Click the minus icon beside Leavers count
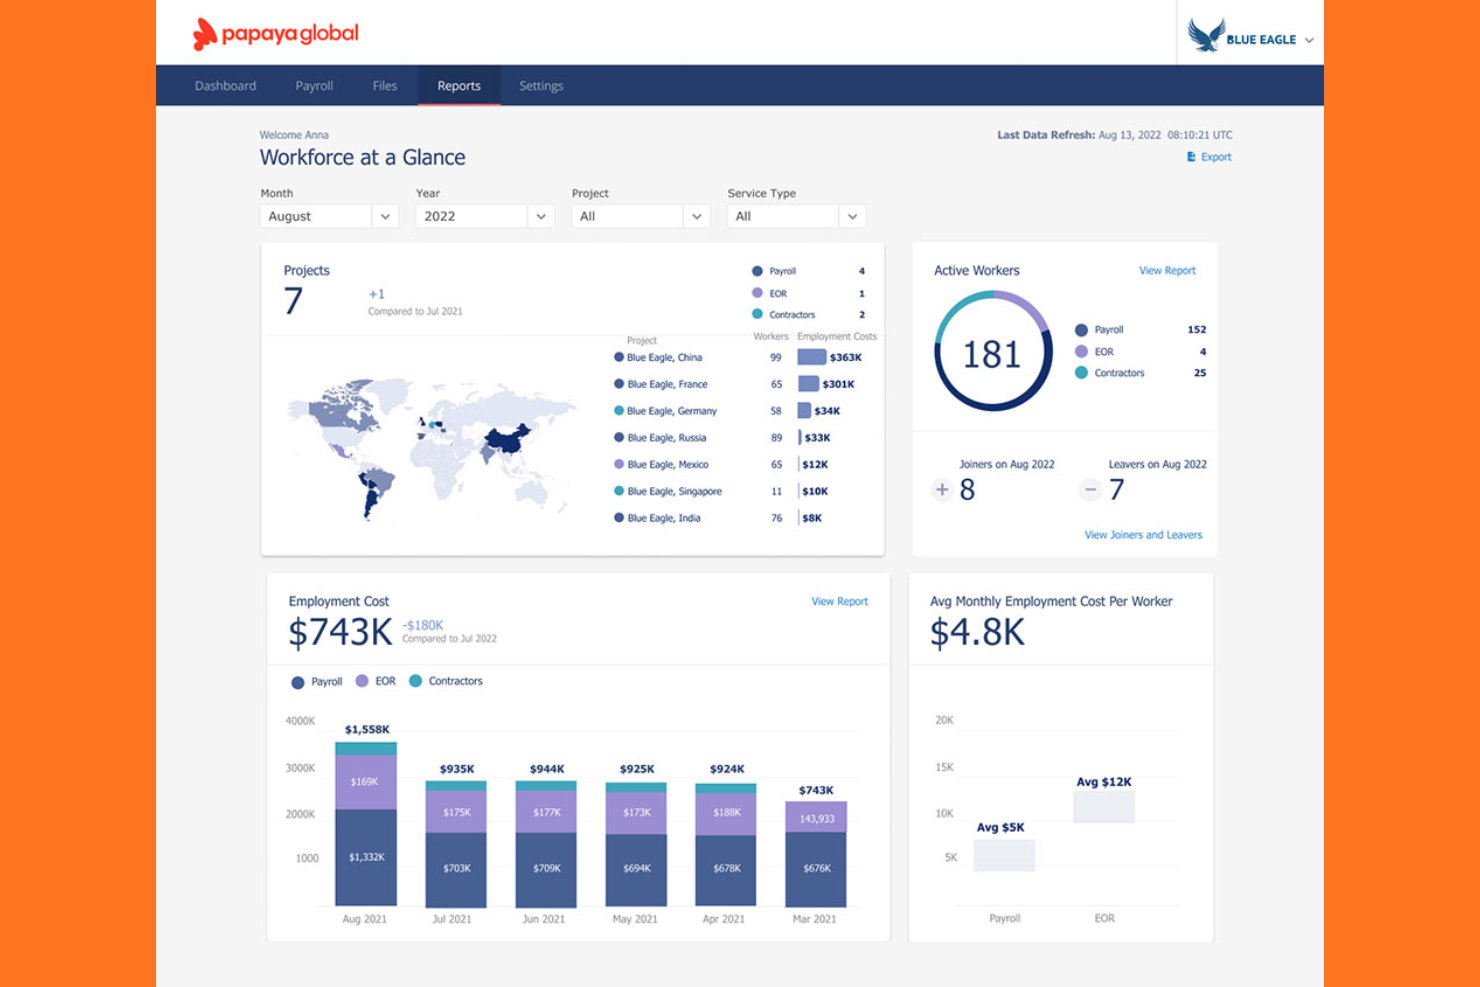This screenshot has height=987, width=1480. [1090, 490]
